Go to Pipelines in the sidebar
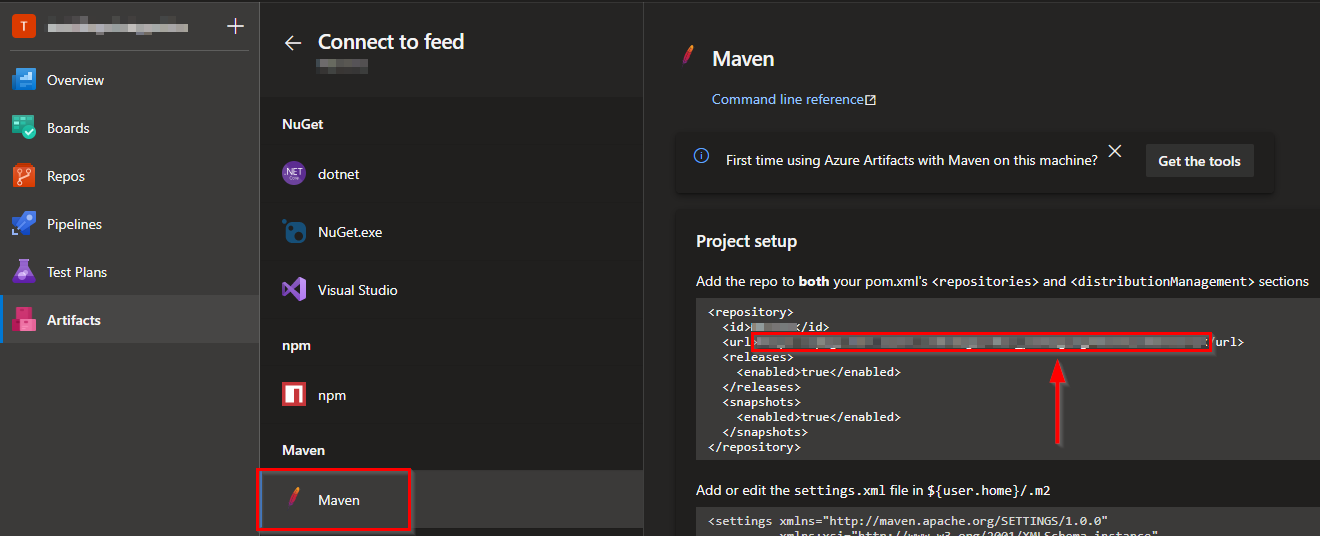 click(x=74, y=224)
